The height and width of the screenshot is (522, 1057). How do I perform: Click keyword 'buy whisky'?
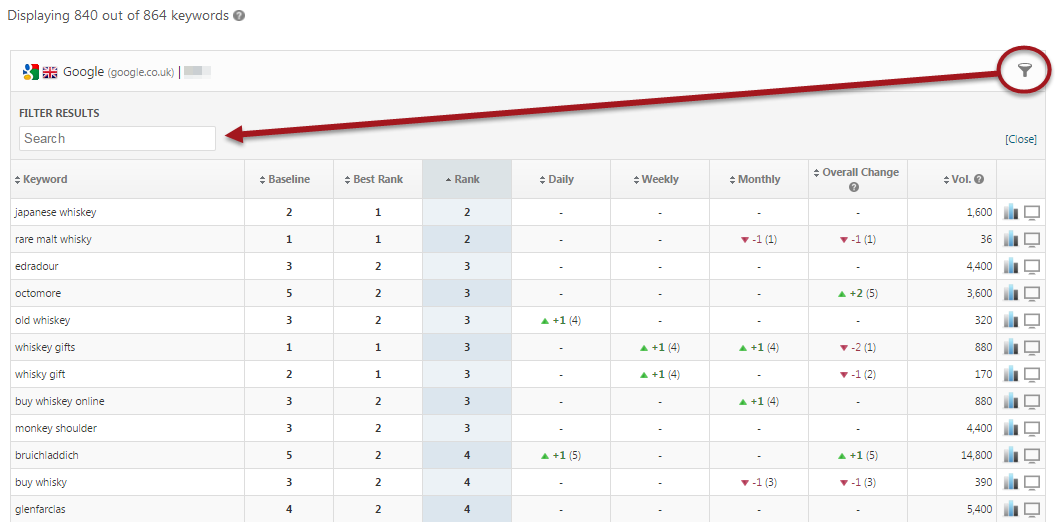[40, 482]
